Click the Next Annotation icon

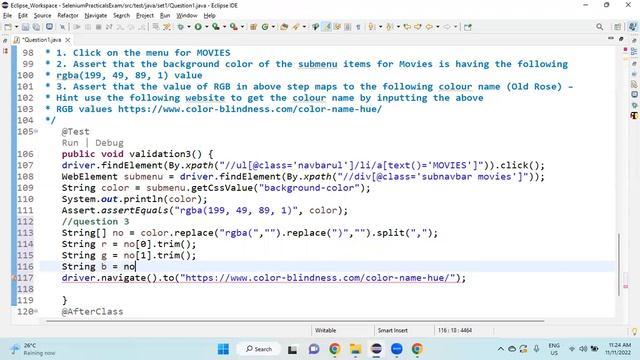[x=371, y=27]
